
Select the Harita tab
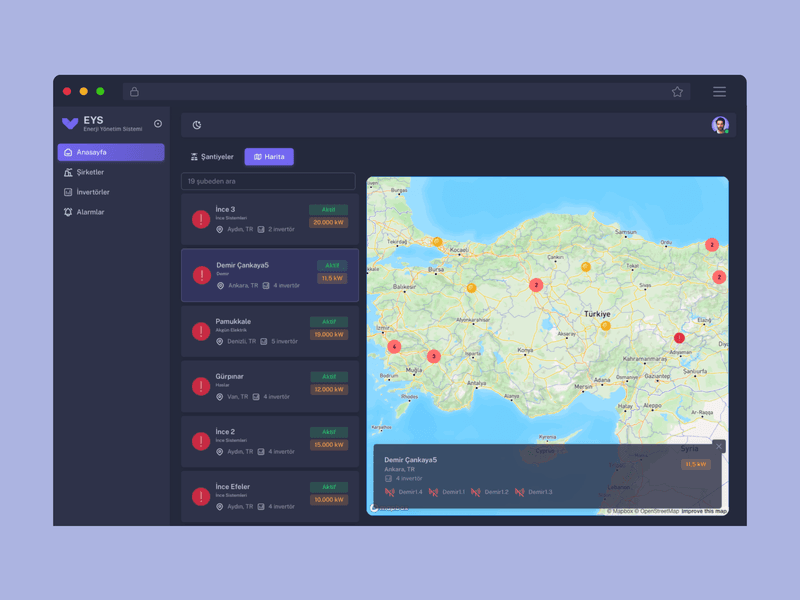(x=269, y=157)
